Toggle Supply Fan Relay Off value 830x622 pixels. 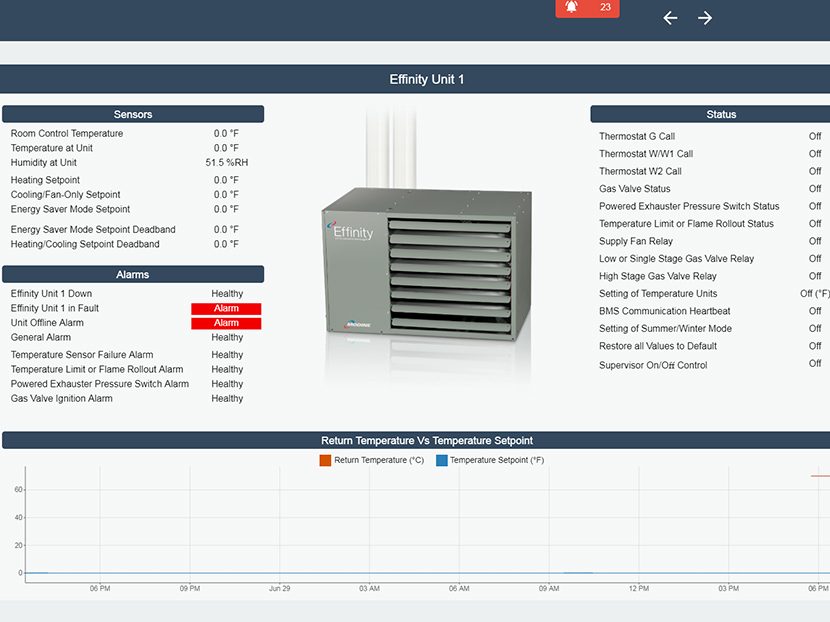point(815,241)
